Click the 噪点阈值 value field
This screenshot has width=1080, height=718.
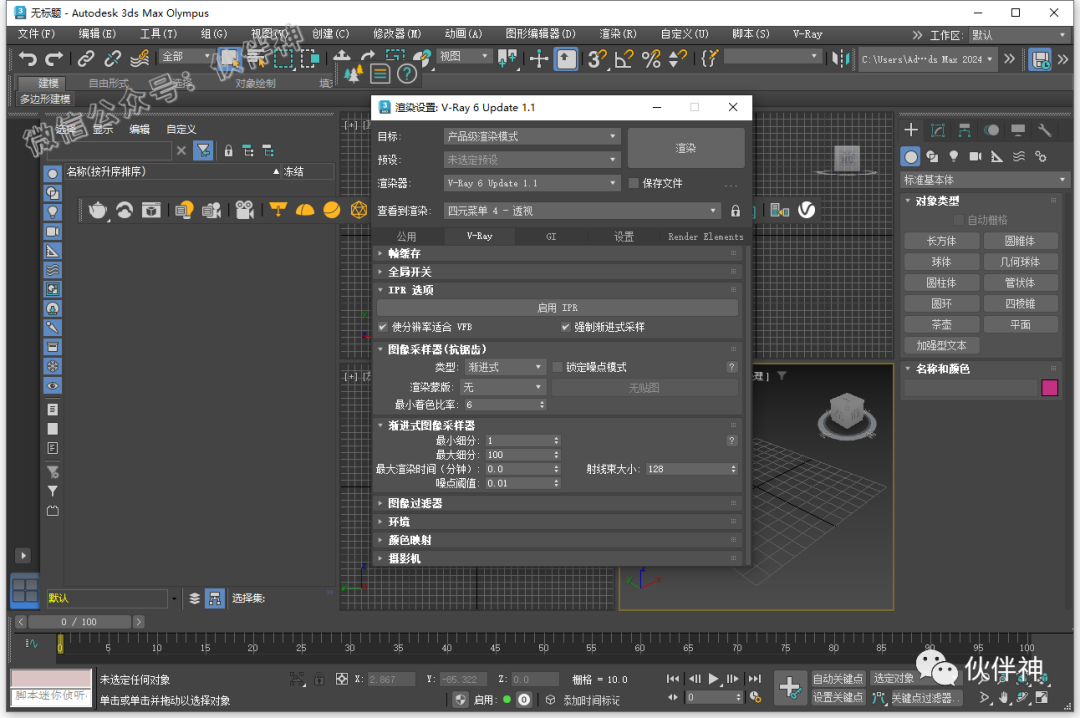pos(519,483)
